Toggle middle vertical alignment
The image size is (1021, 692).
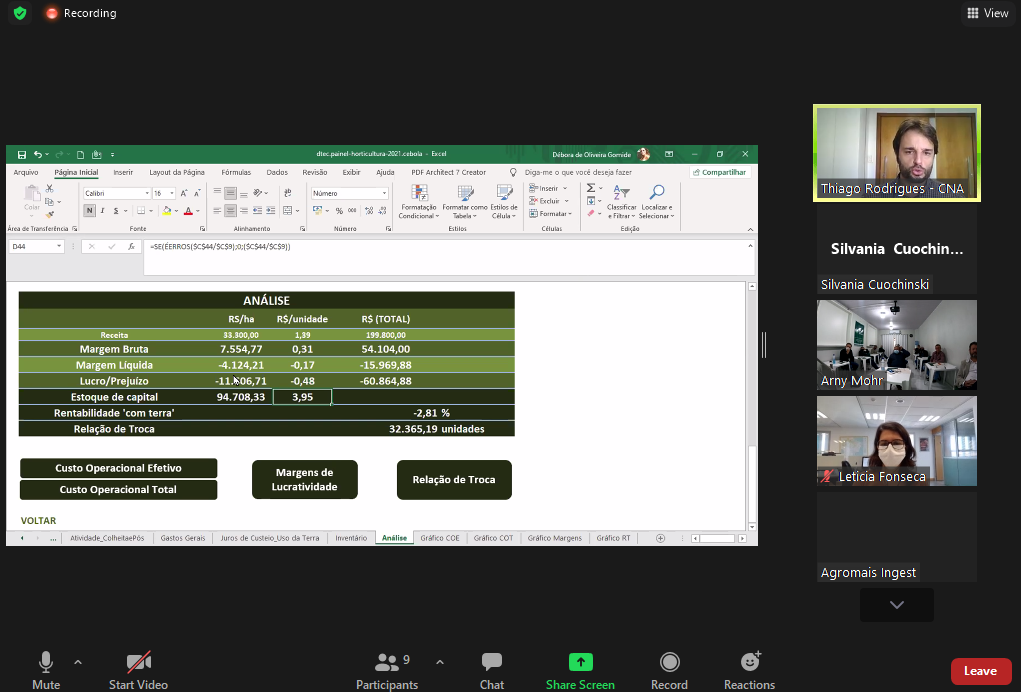coord(231,193)
